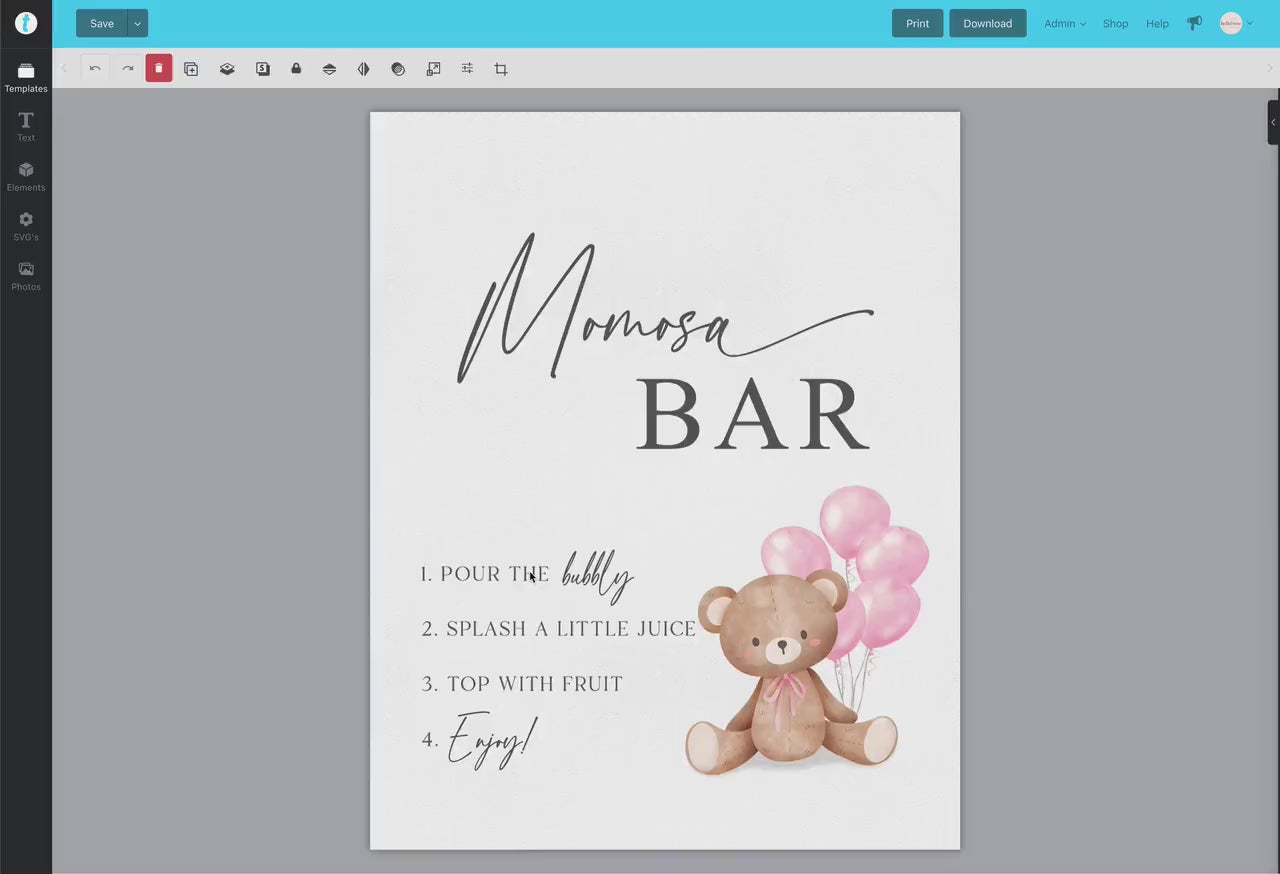
Task: Expand the Save options dropdown arrow
Action: pyautogui.click(x=138, y=23)
